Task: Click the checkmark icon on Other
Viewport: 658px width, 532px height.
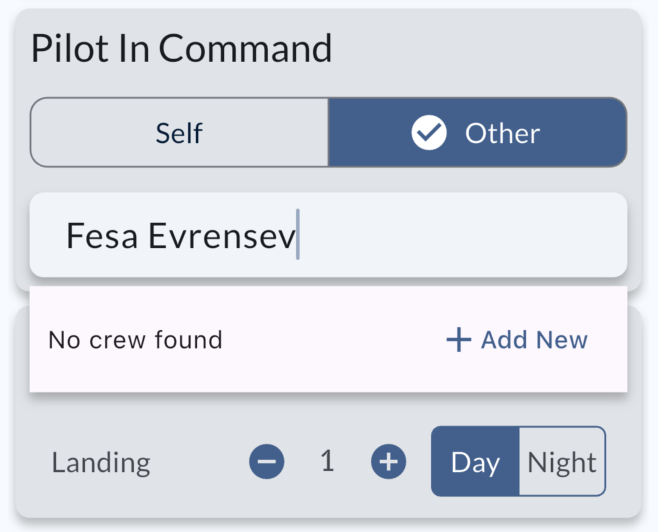Action: [x=429, y=133]
